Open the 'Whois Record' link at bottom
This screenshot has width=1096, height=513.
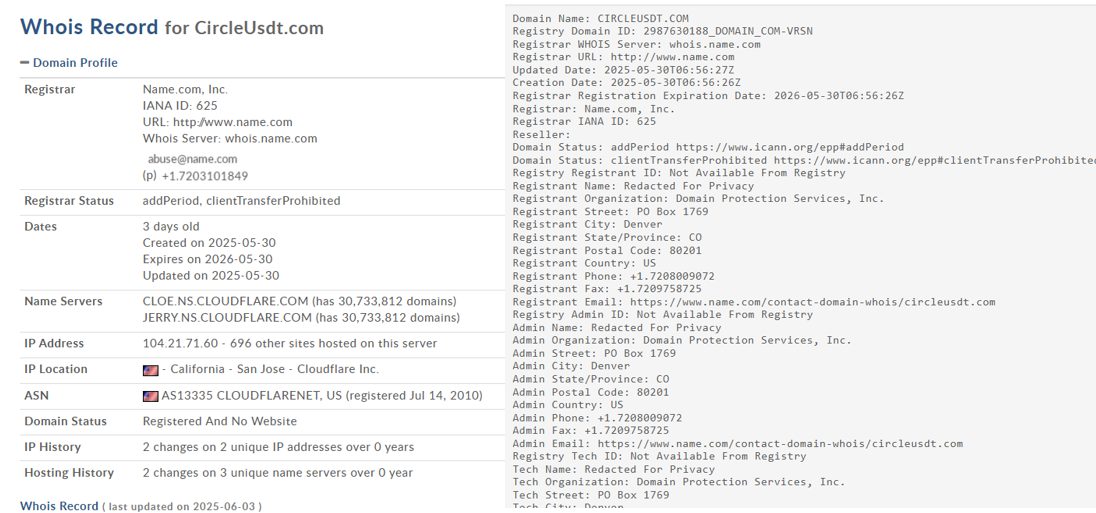(59, 506)
